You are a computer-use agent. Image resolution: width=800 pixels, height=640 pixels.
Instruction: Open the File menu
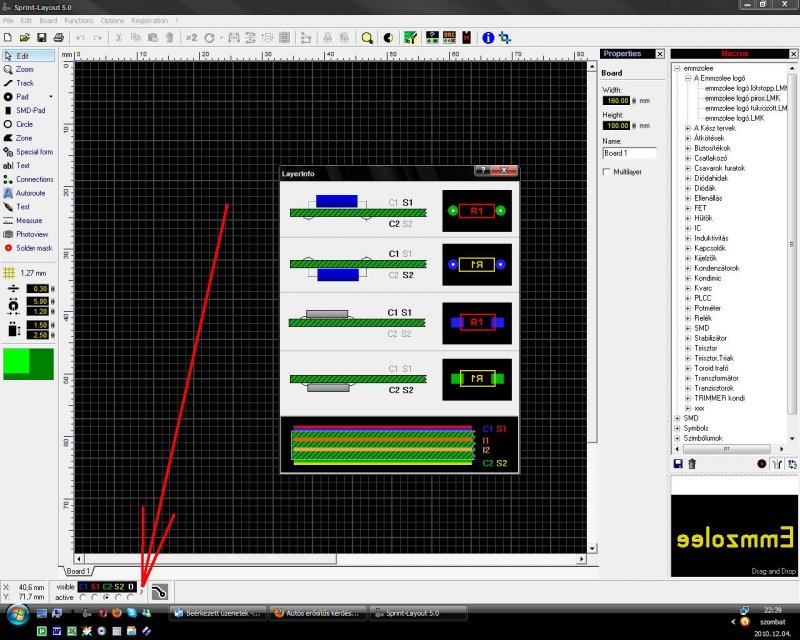click(x=8, y=21)
